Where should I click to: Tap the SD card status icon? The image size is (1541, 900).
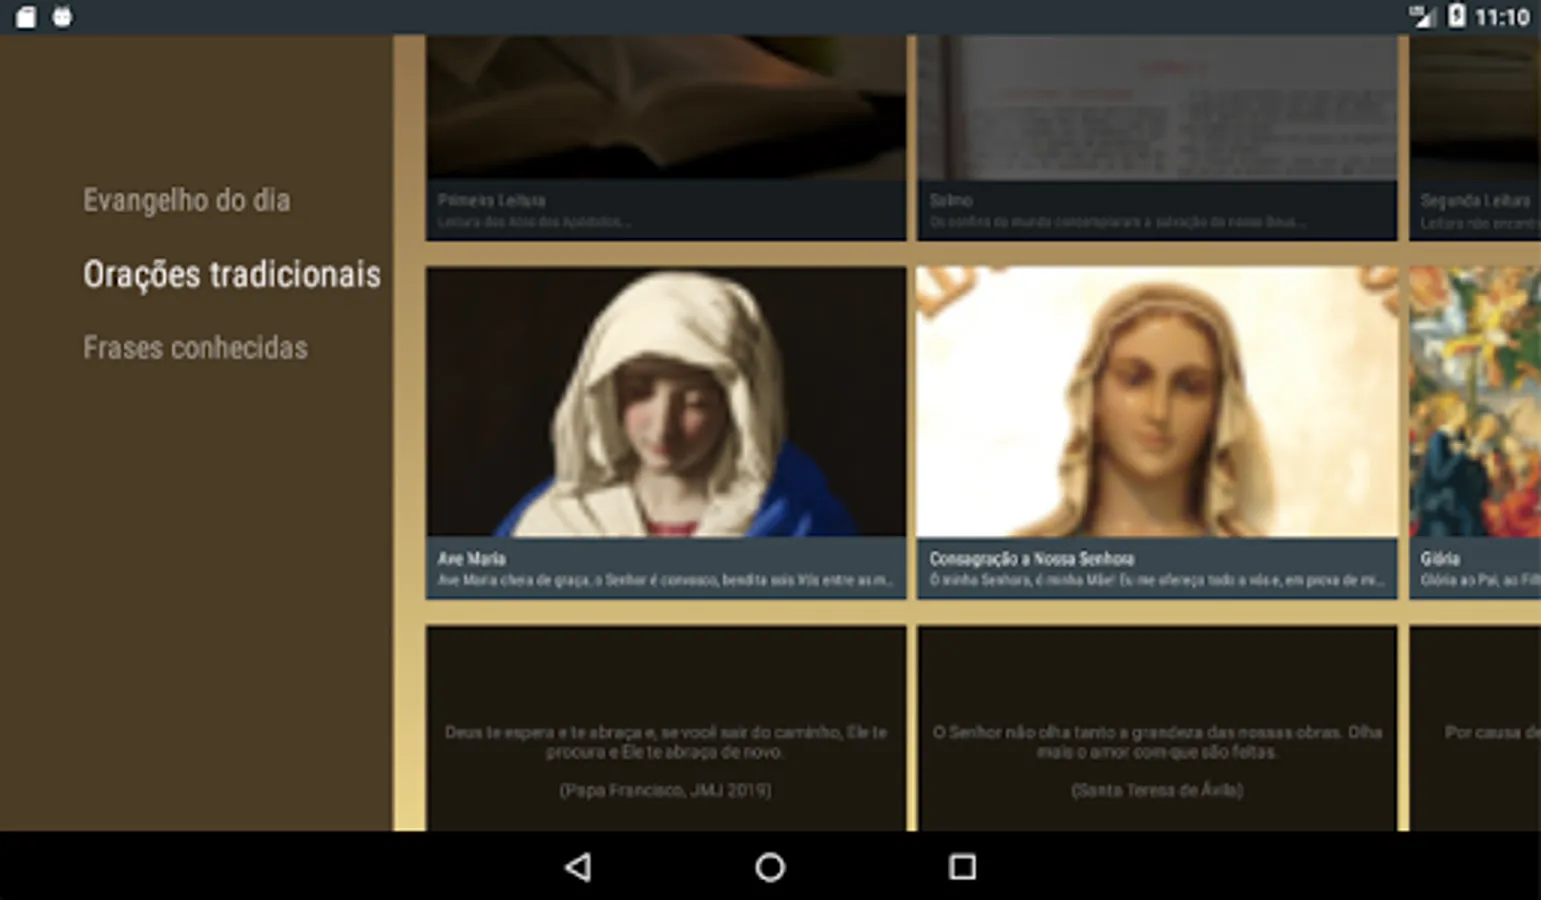click(x=26, y=17)
